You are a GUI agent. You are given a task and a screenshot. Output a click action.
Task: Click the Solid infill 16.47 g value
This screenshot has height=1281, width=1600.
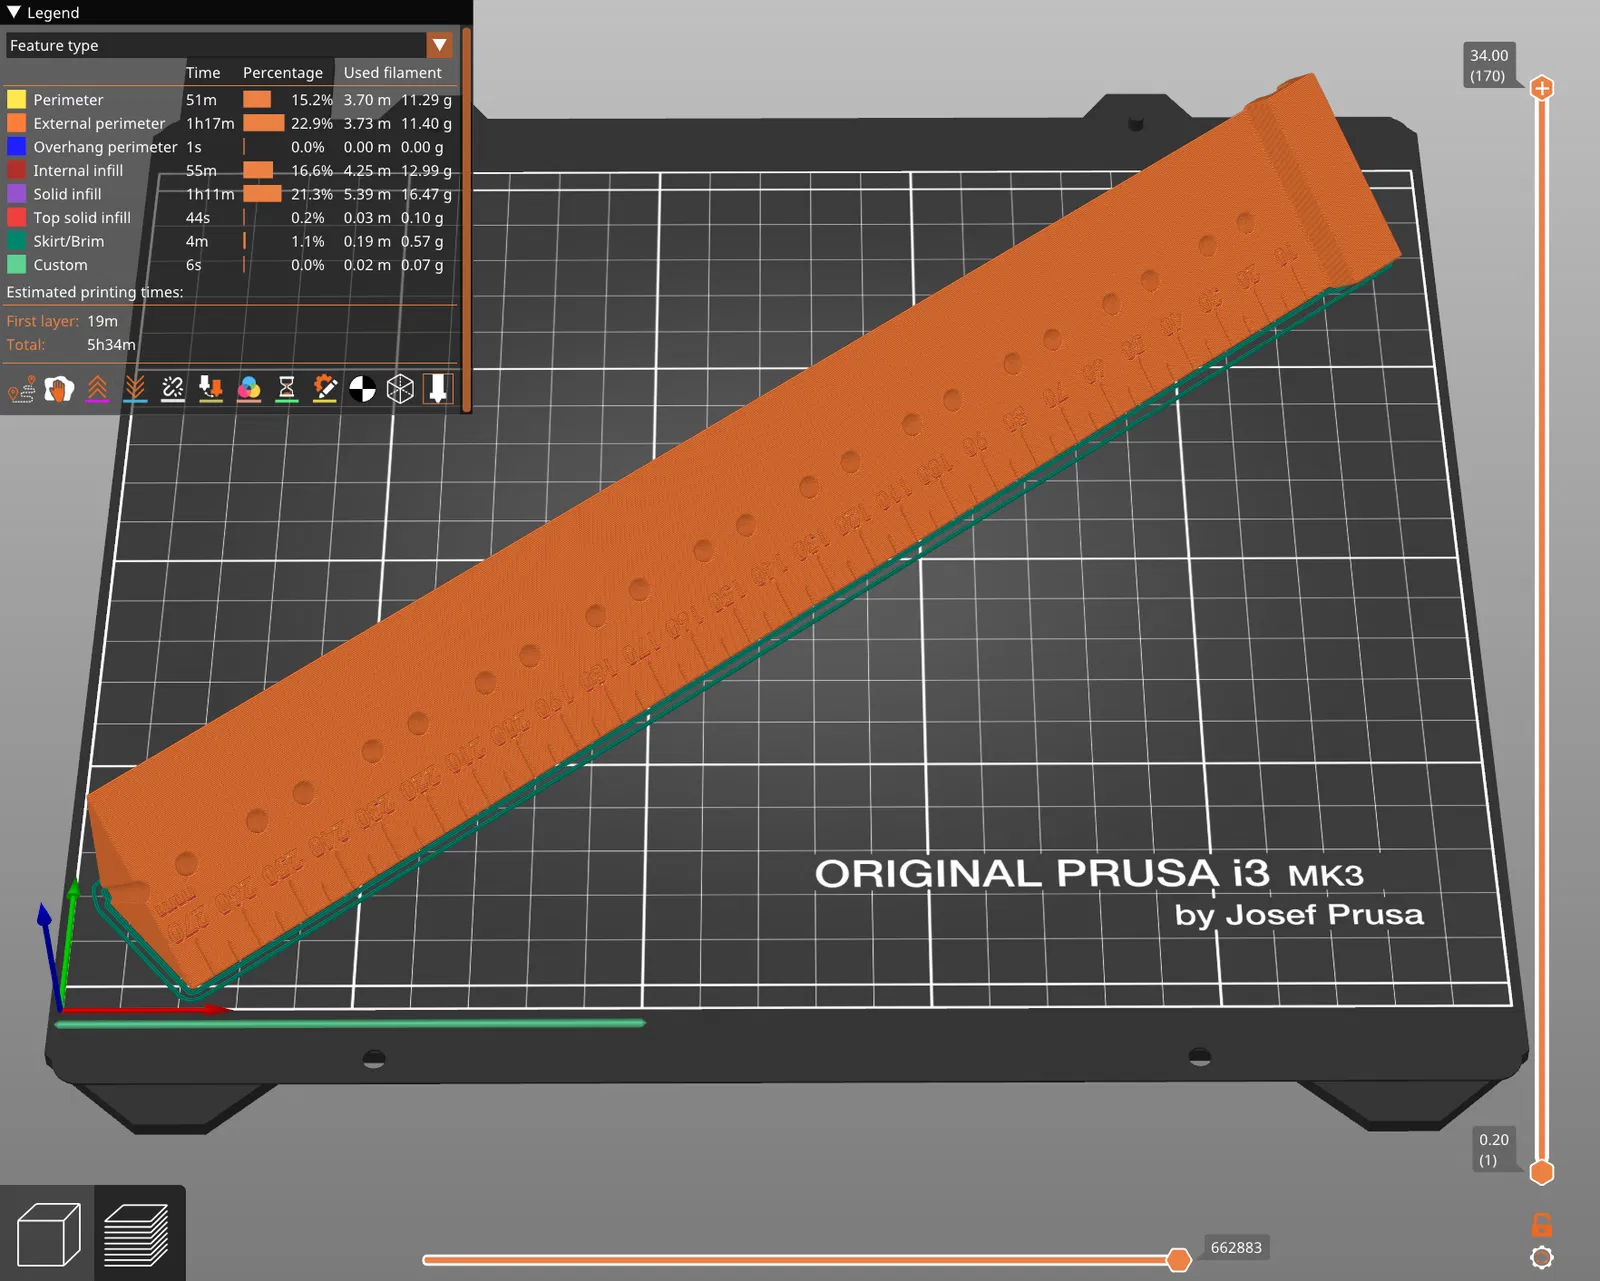coord(426,194)
